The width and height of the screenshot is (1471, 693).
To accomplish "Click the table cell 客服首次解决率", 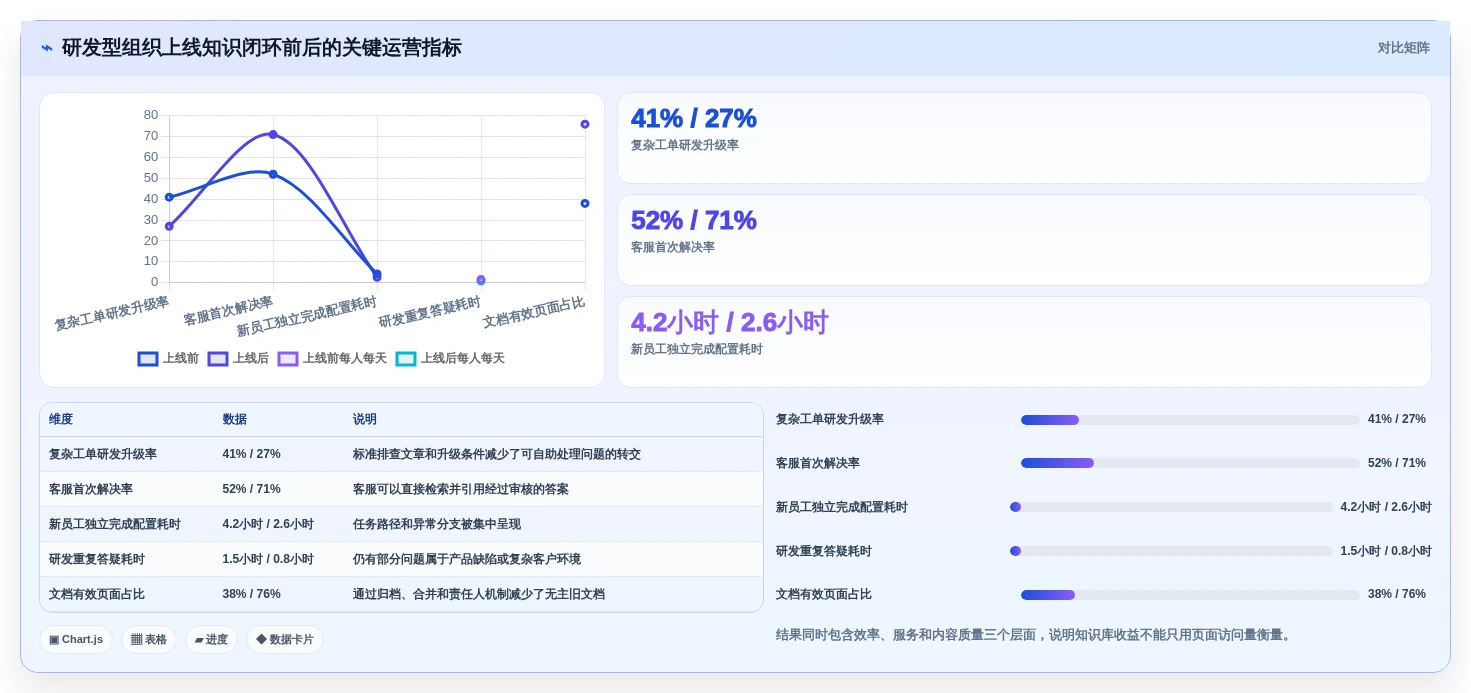I will tap(91, 489).
